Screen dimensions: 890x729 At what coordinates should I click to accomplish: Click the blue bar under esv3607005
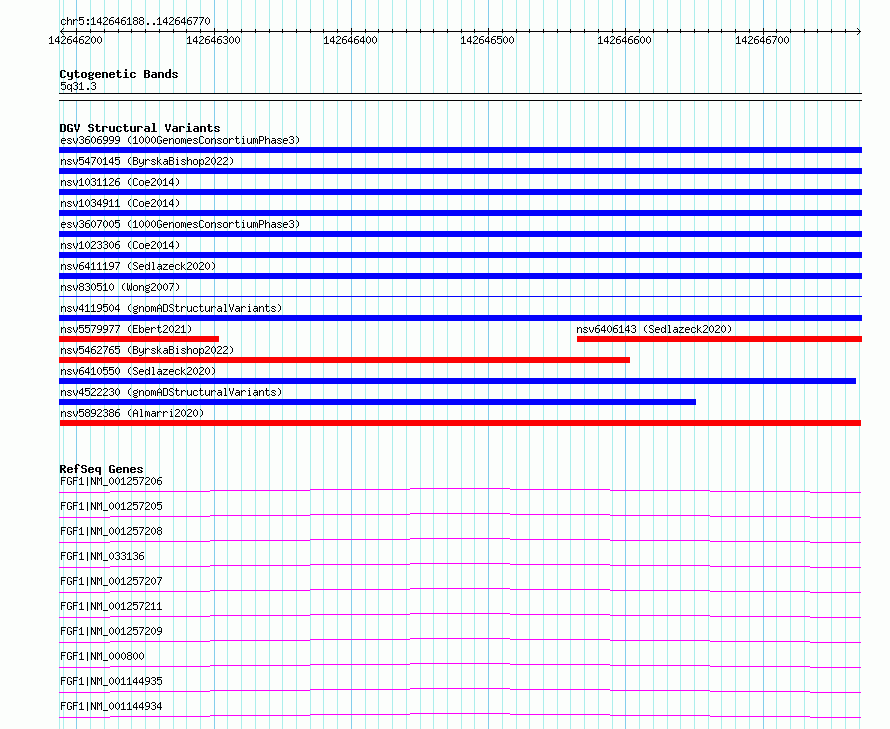460,234
